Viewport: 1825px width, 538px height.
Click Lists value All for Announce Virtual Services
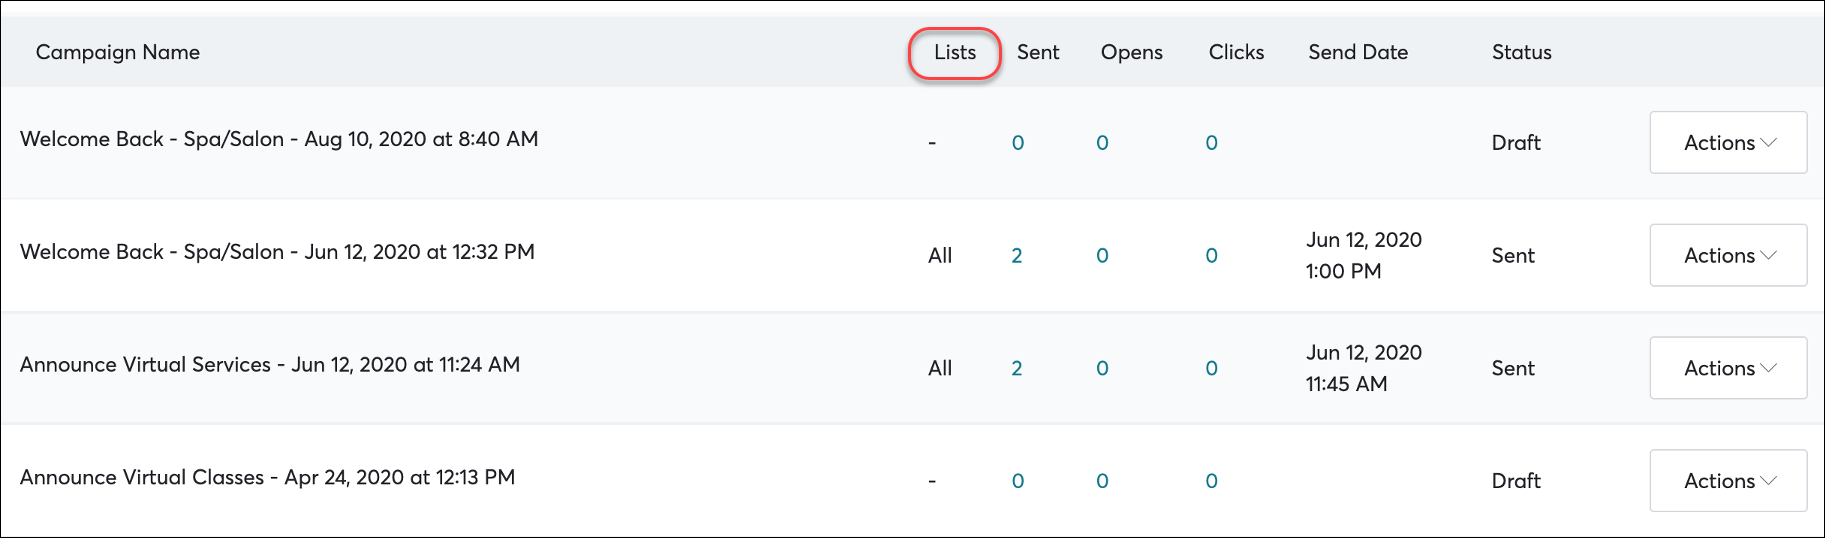(940, 369)
